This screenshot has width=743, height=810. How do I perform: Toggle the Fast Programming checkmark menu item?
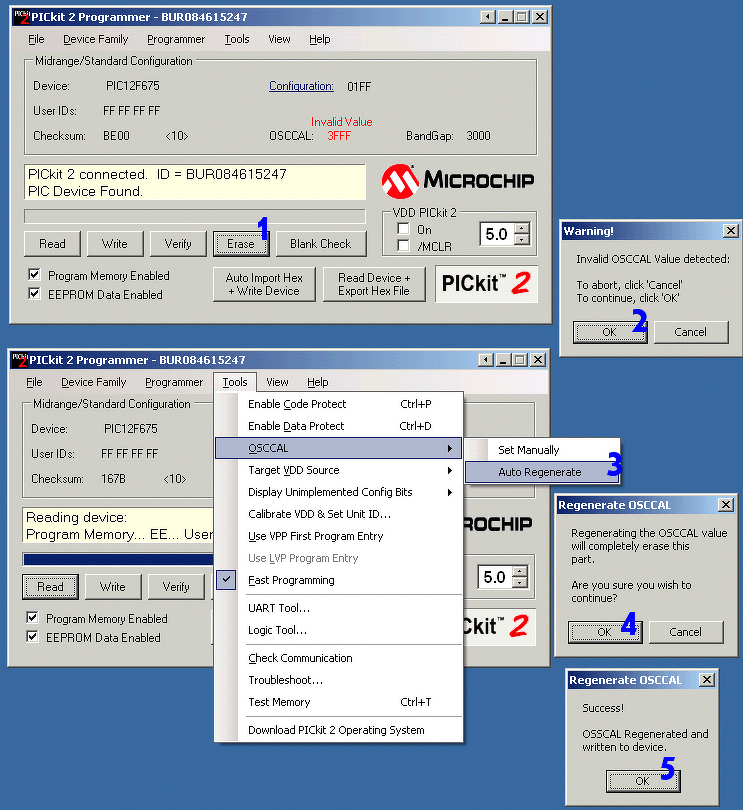pos(339,580)
